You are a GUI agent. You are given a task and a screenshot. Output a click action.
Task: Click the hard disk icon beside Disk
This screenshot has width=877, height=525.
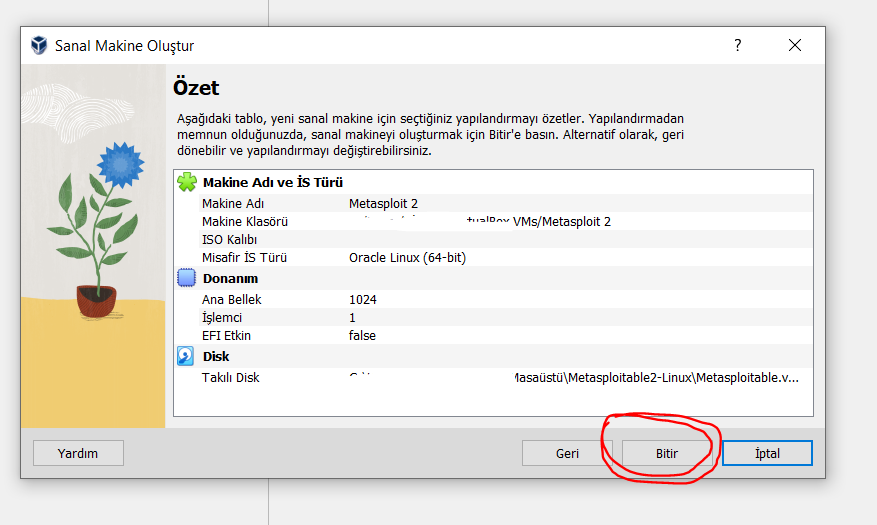[186, 356]
